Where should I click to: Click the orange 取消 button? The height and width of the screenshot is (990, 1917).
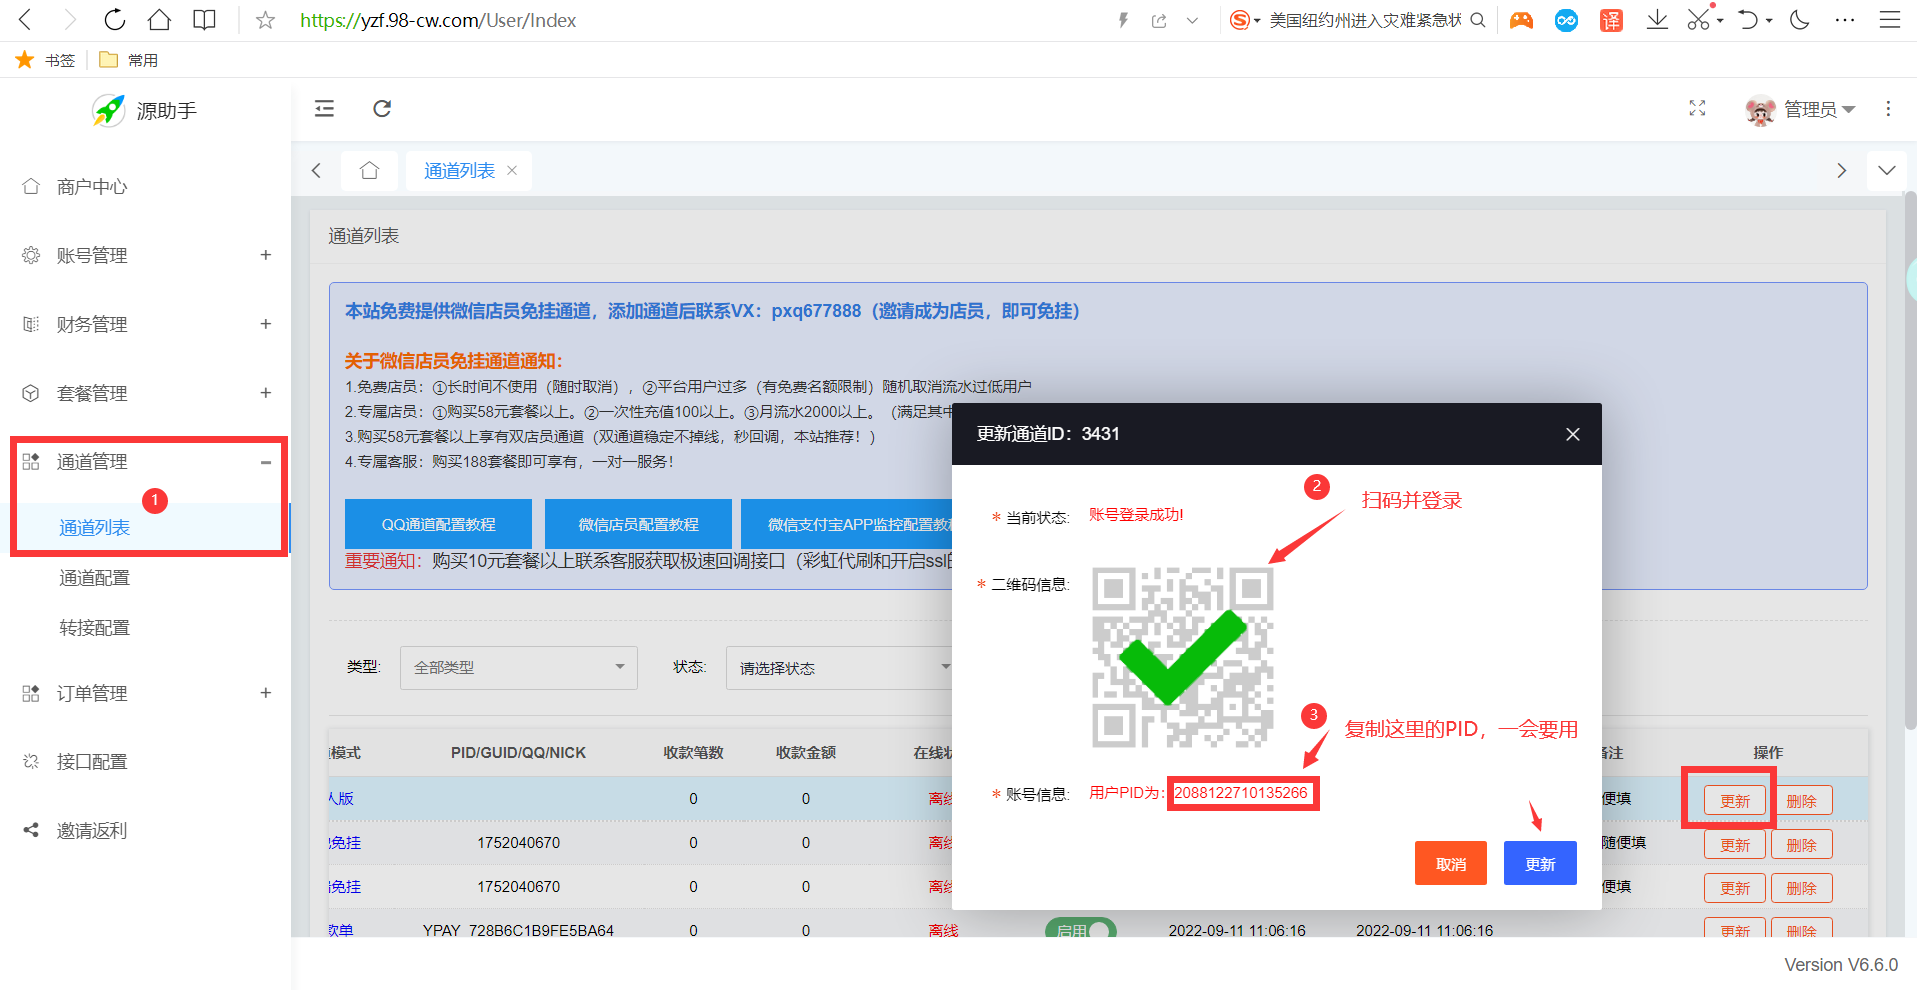coord(1451,863)
